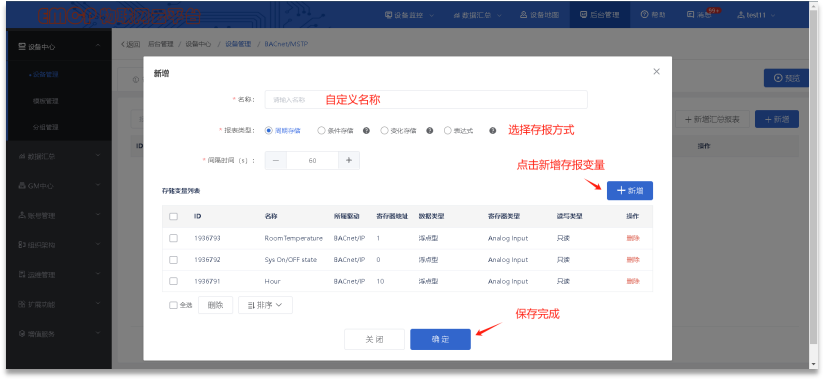Click the 设备地图 icon in top bar
This screenshot has width=824, height=380.
click(x=523, y=15)
